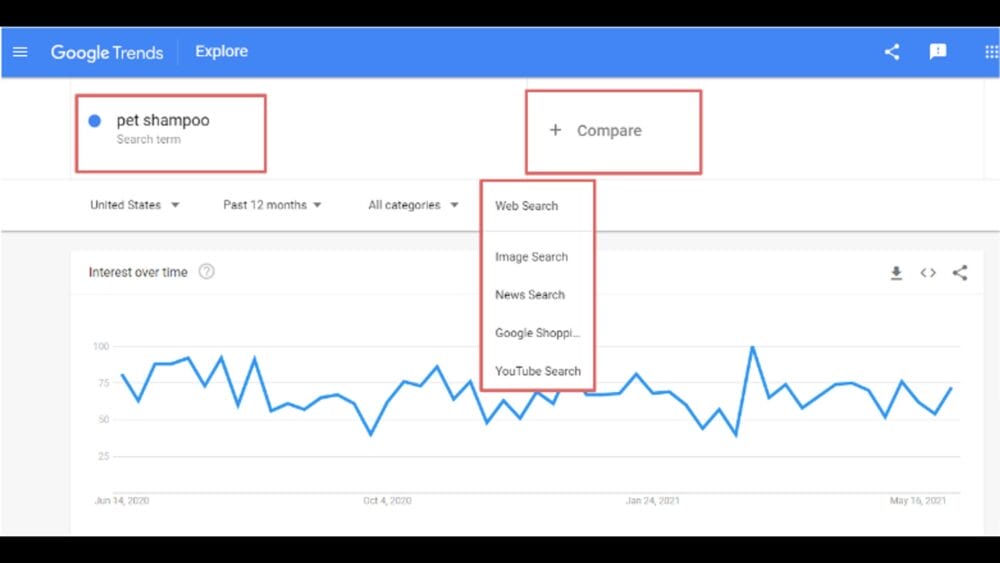Expand the United States region dropdown

[135, 205]
